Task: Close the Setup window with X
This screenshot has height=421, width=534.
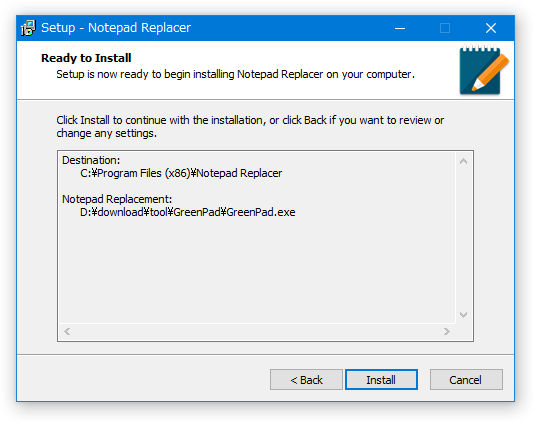Action: pos(491,28)
